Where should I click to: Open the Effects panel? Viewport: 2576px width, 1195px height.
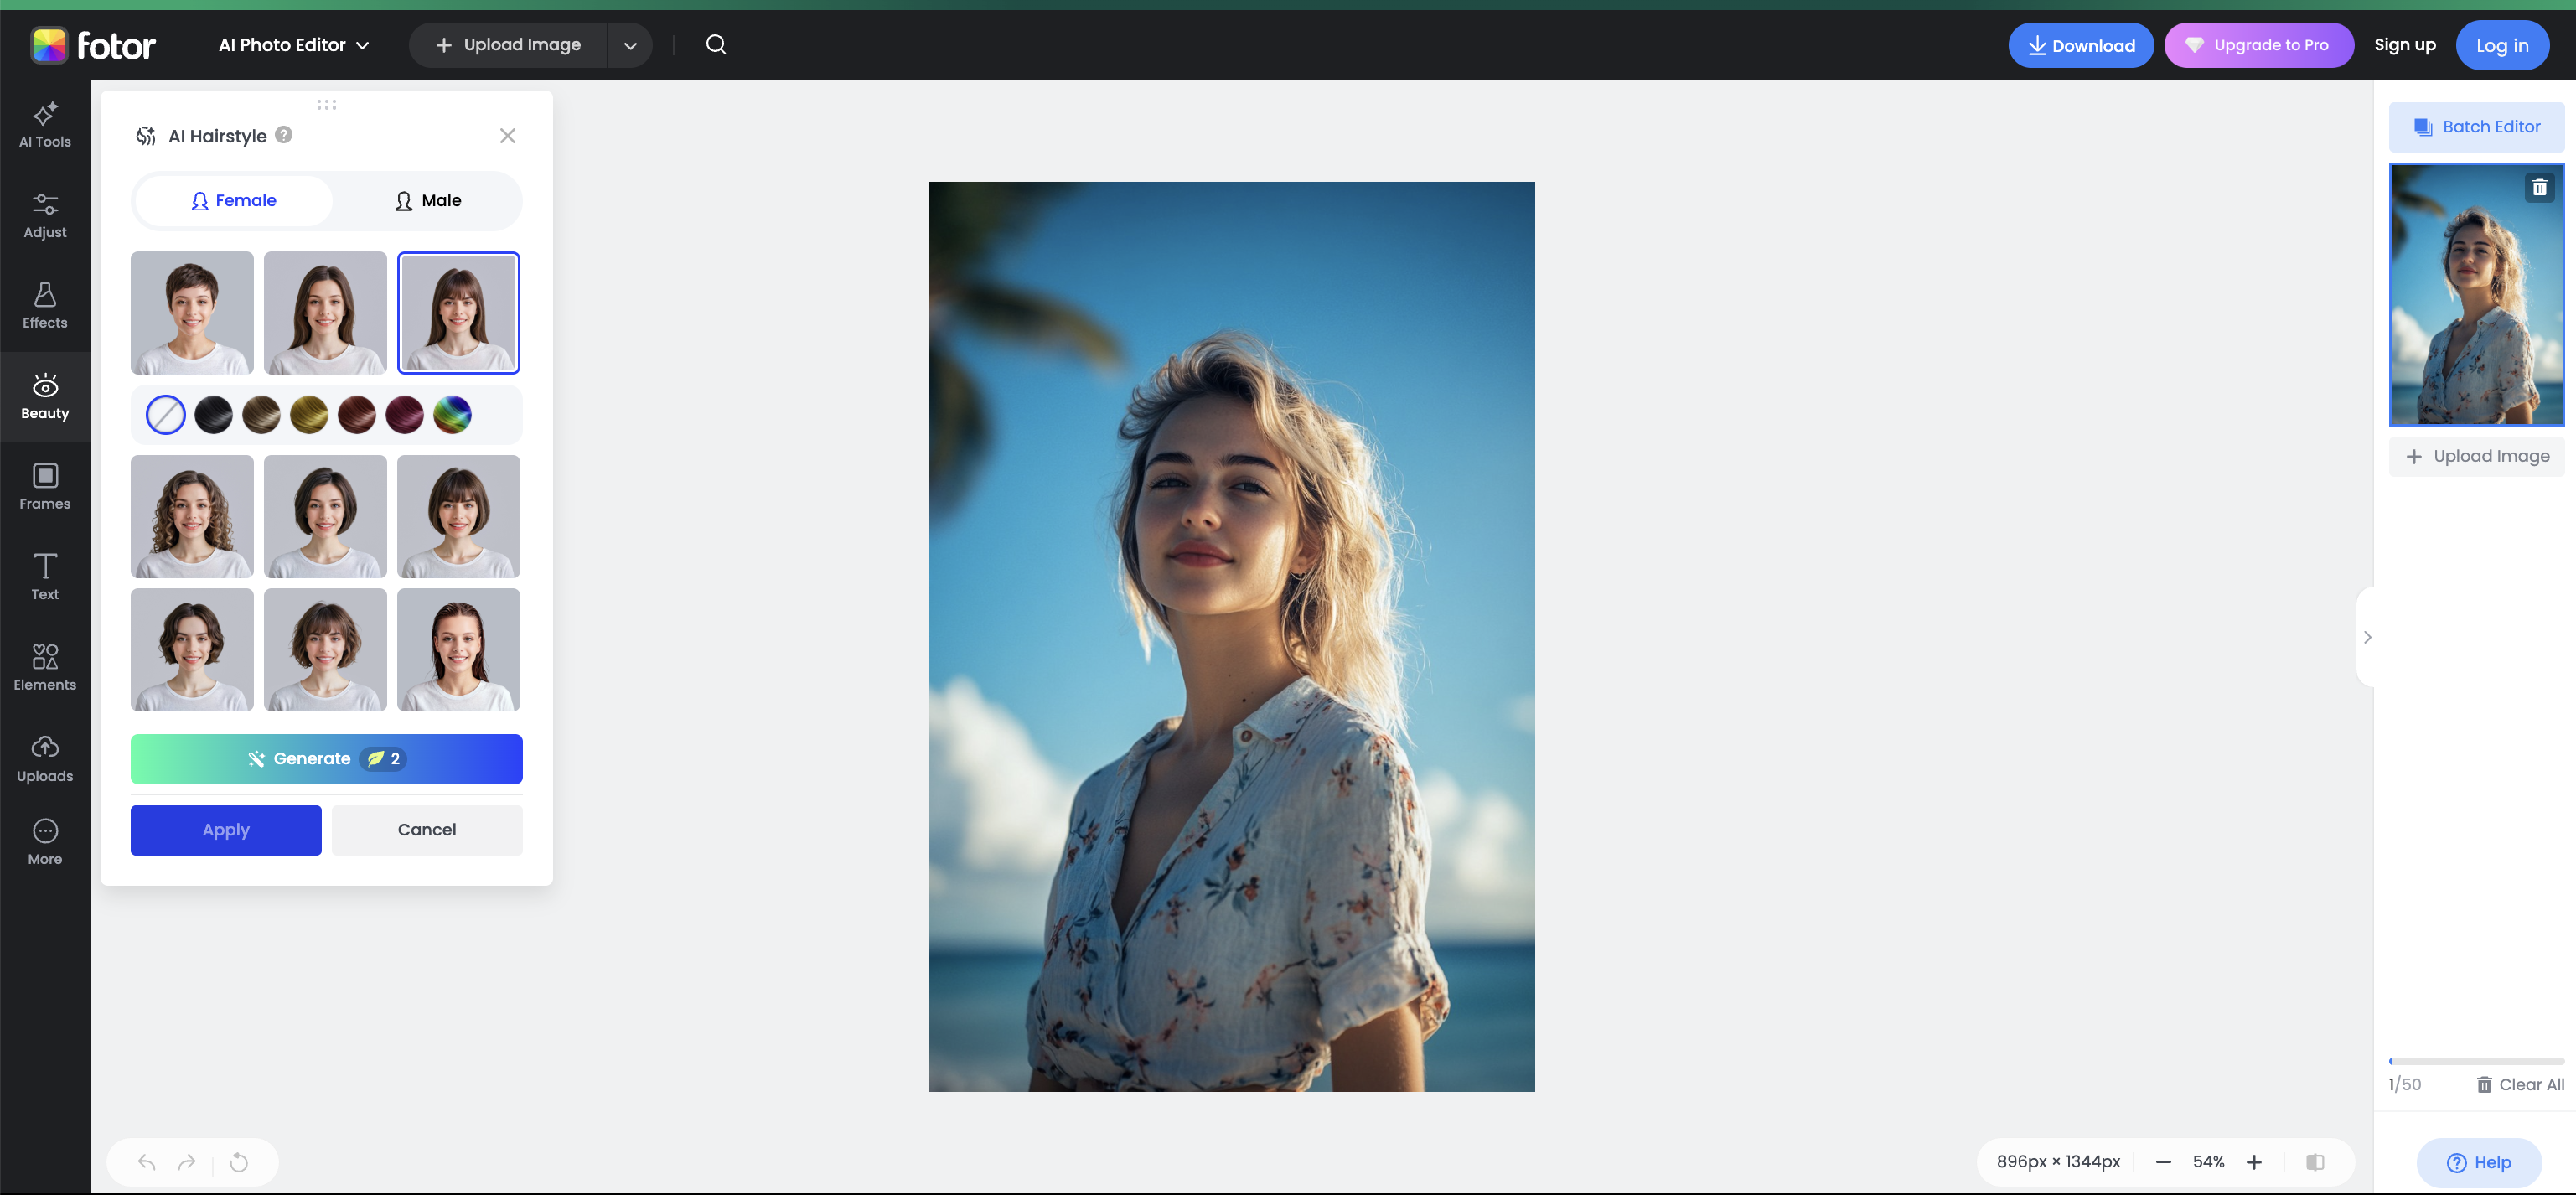point(44,305)
